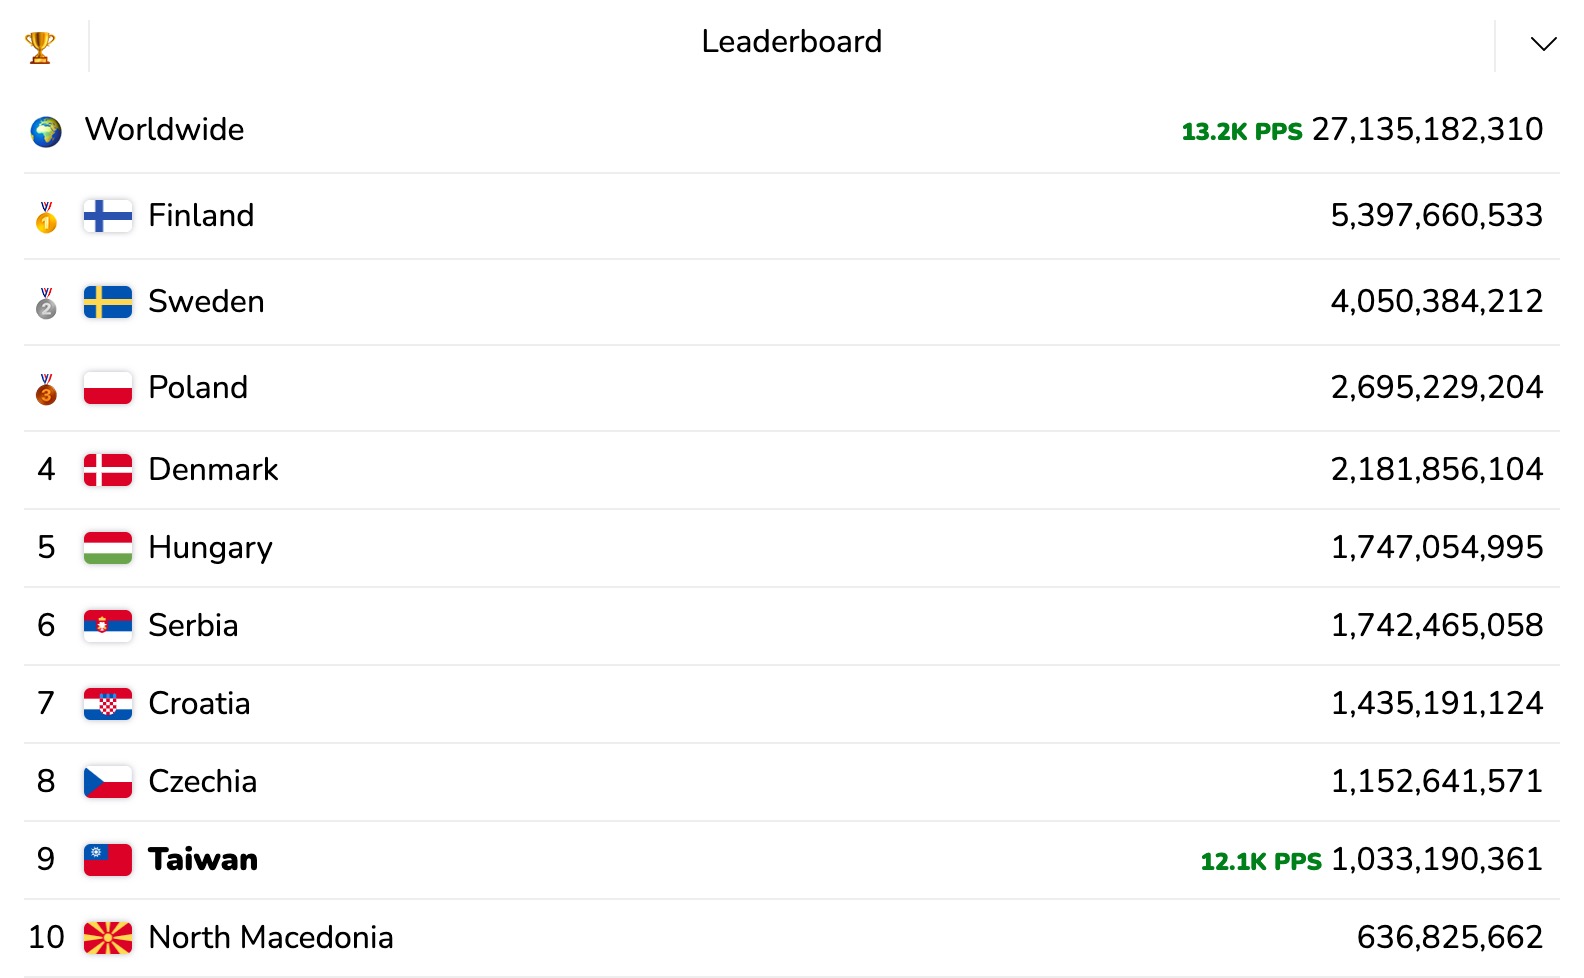This screenshot has height=978, width=1584.
Task: Click the gold trophy icon
Action: (x=40, y=46)
